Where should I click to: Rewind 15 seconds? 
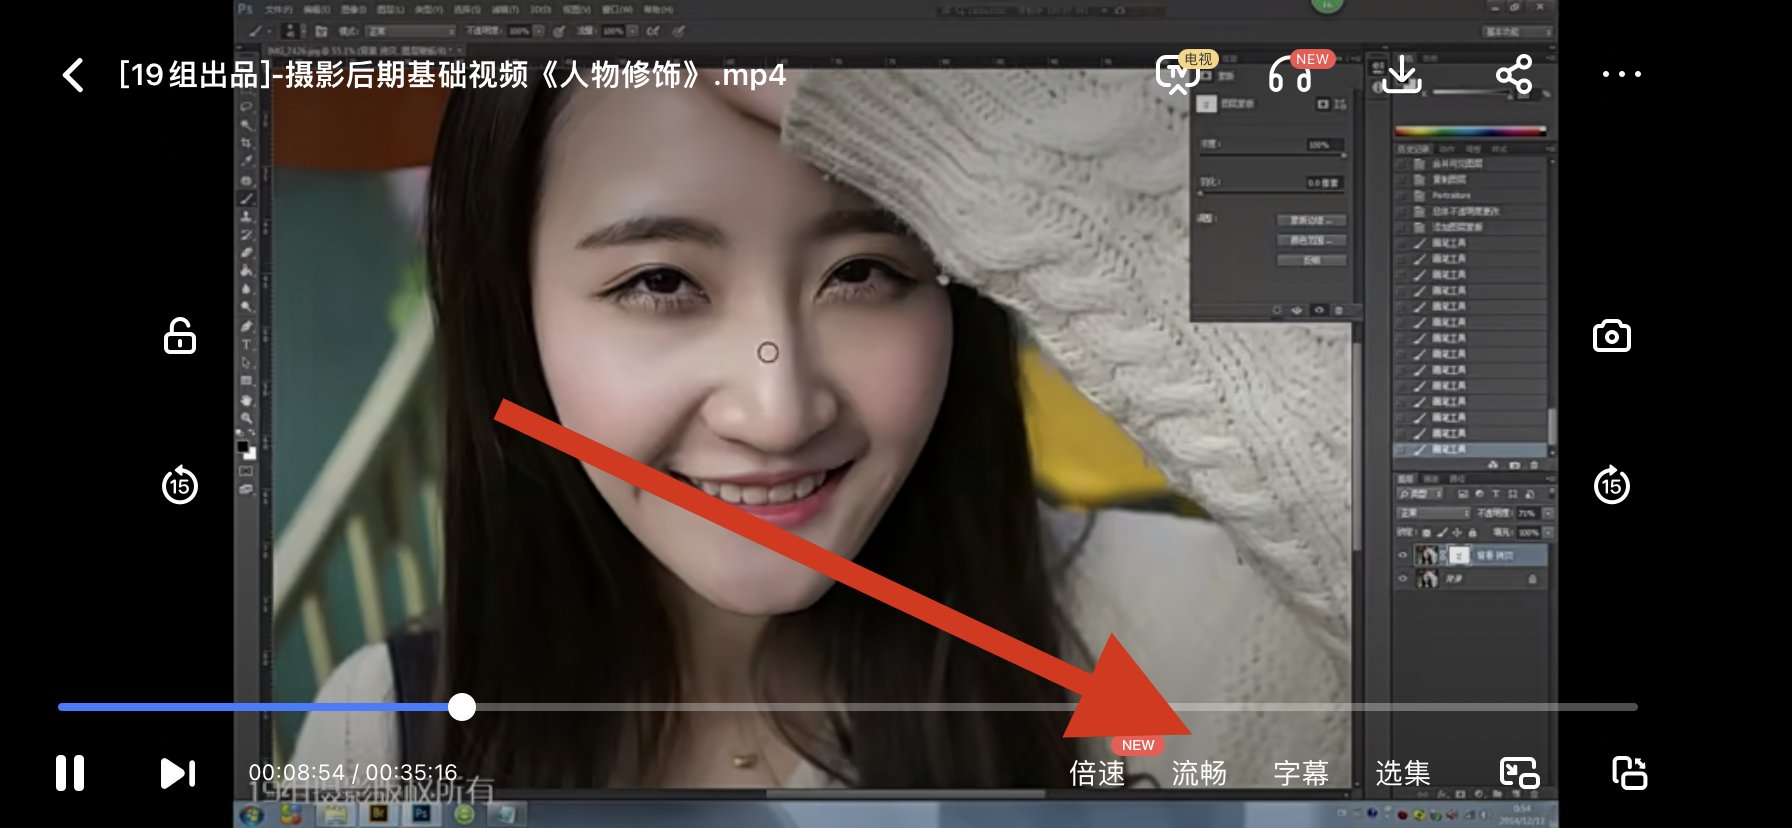[180, 485]
